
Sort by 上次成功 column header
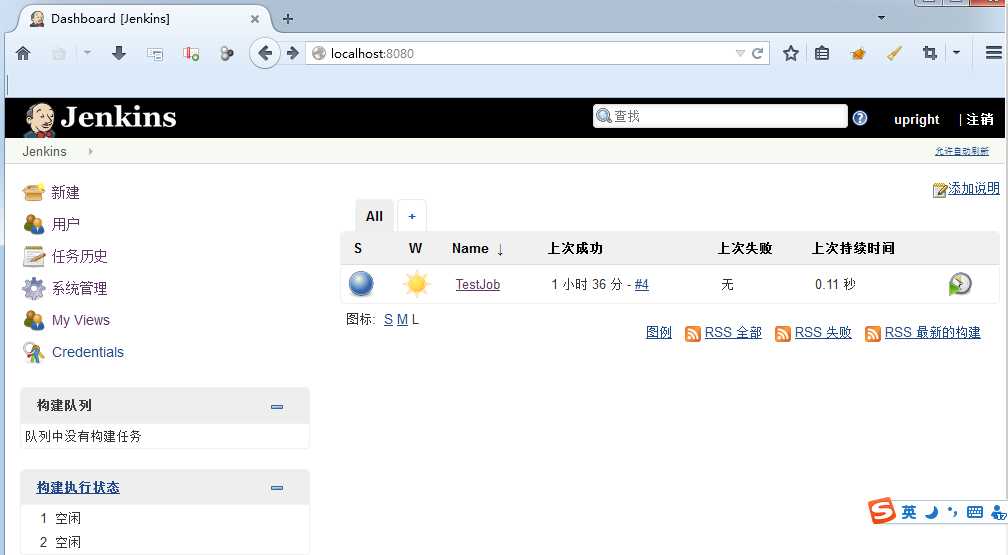click(575, 248)
